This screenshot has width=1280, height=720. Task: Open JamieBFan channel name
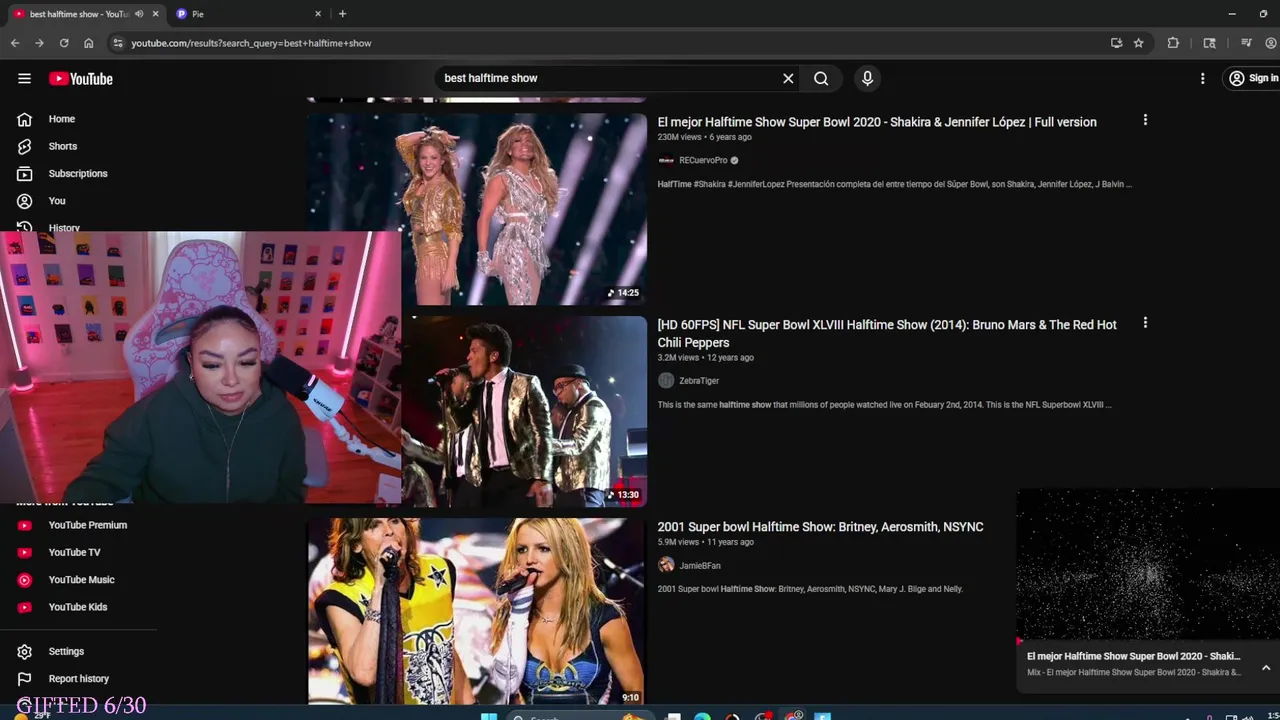(700, 566)
